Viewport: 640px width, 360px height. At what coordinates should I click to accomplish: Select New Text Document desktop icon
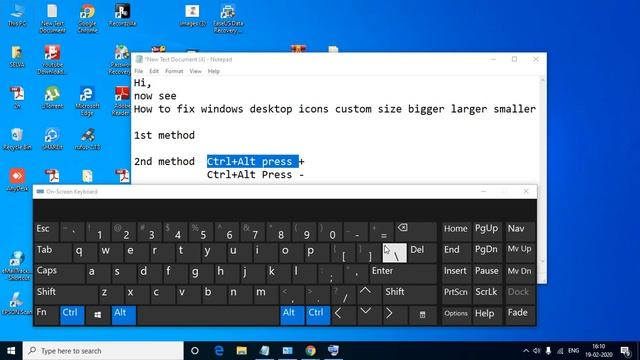52,18
